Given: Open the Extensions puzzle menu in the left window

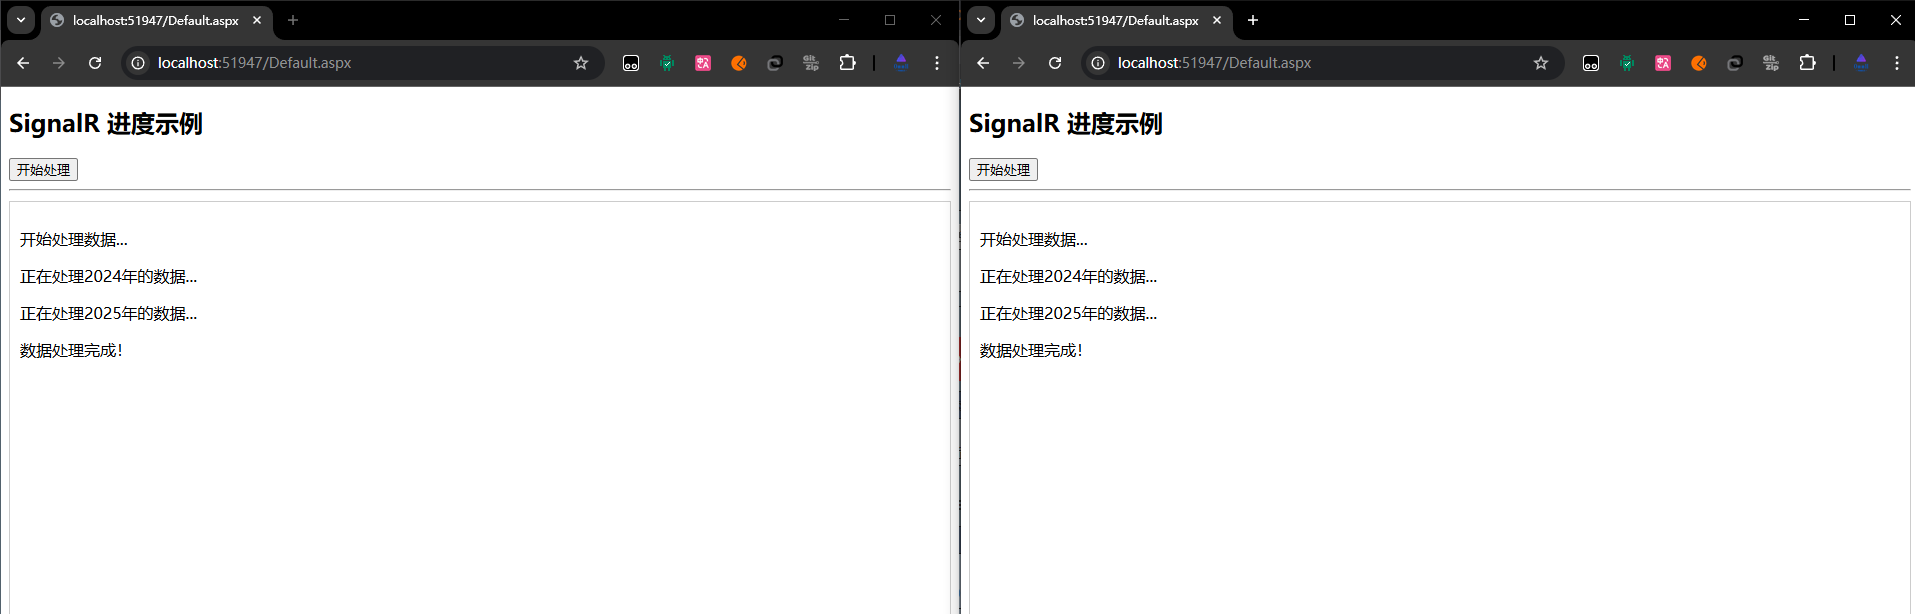Looking at the screenshot, I should 847,63.
